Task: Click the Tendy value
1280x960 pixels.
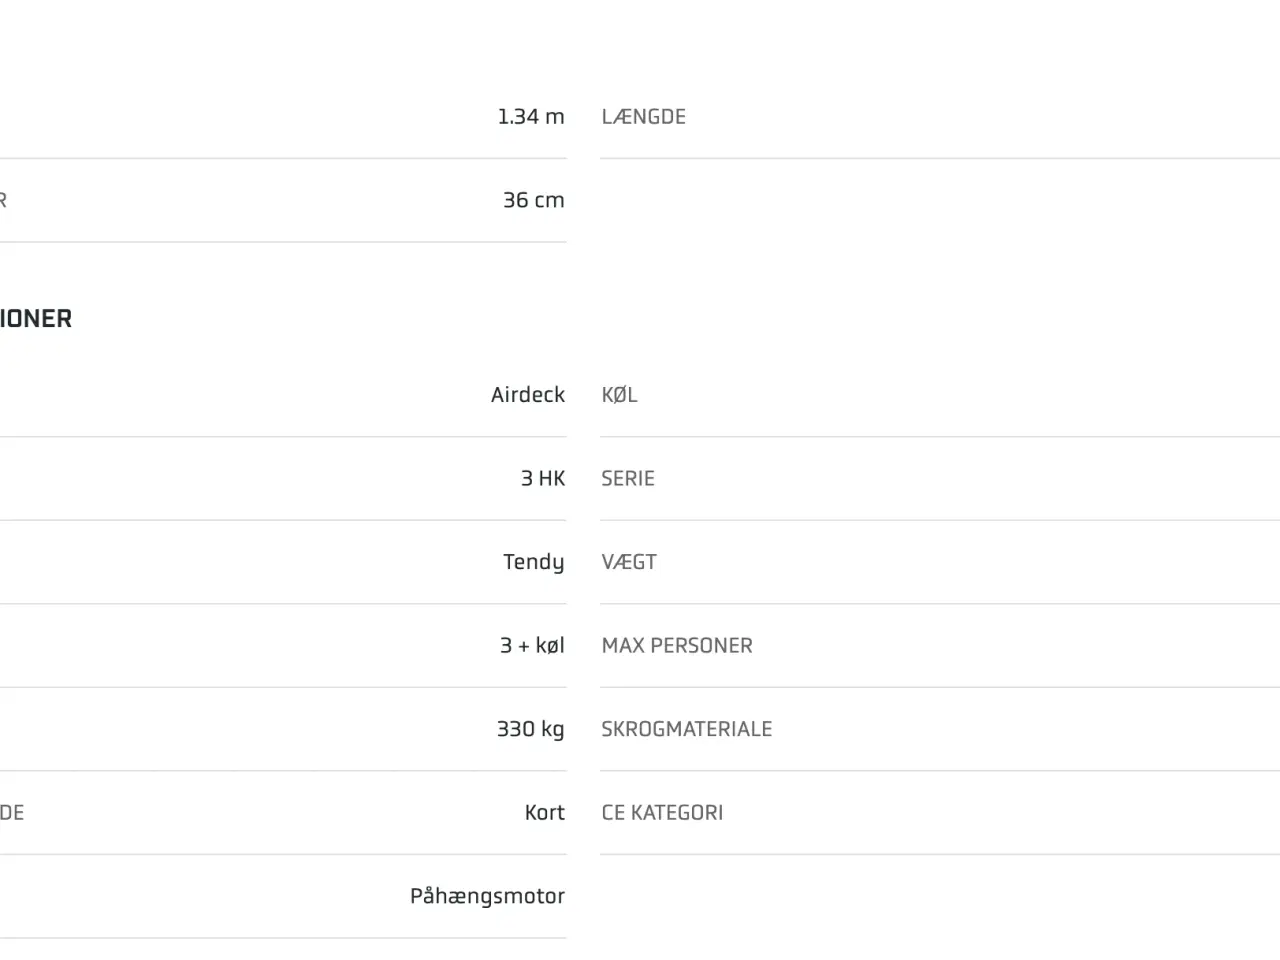Action: point(533,562)
